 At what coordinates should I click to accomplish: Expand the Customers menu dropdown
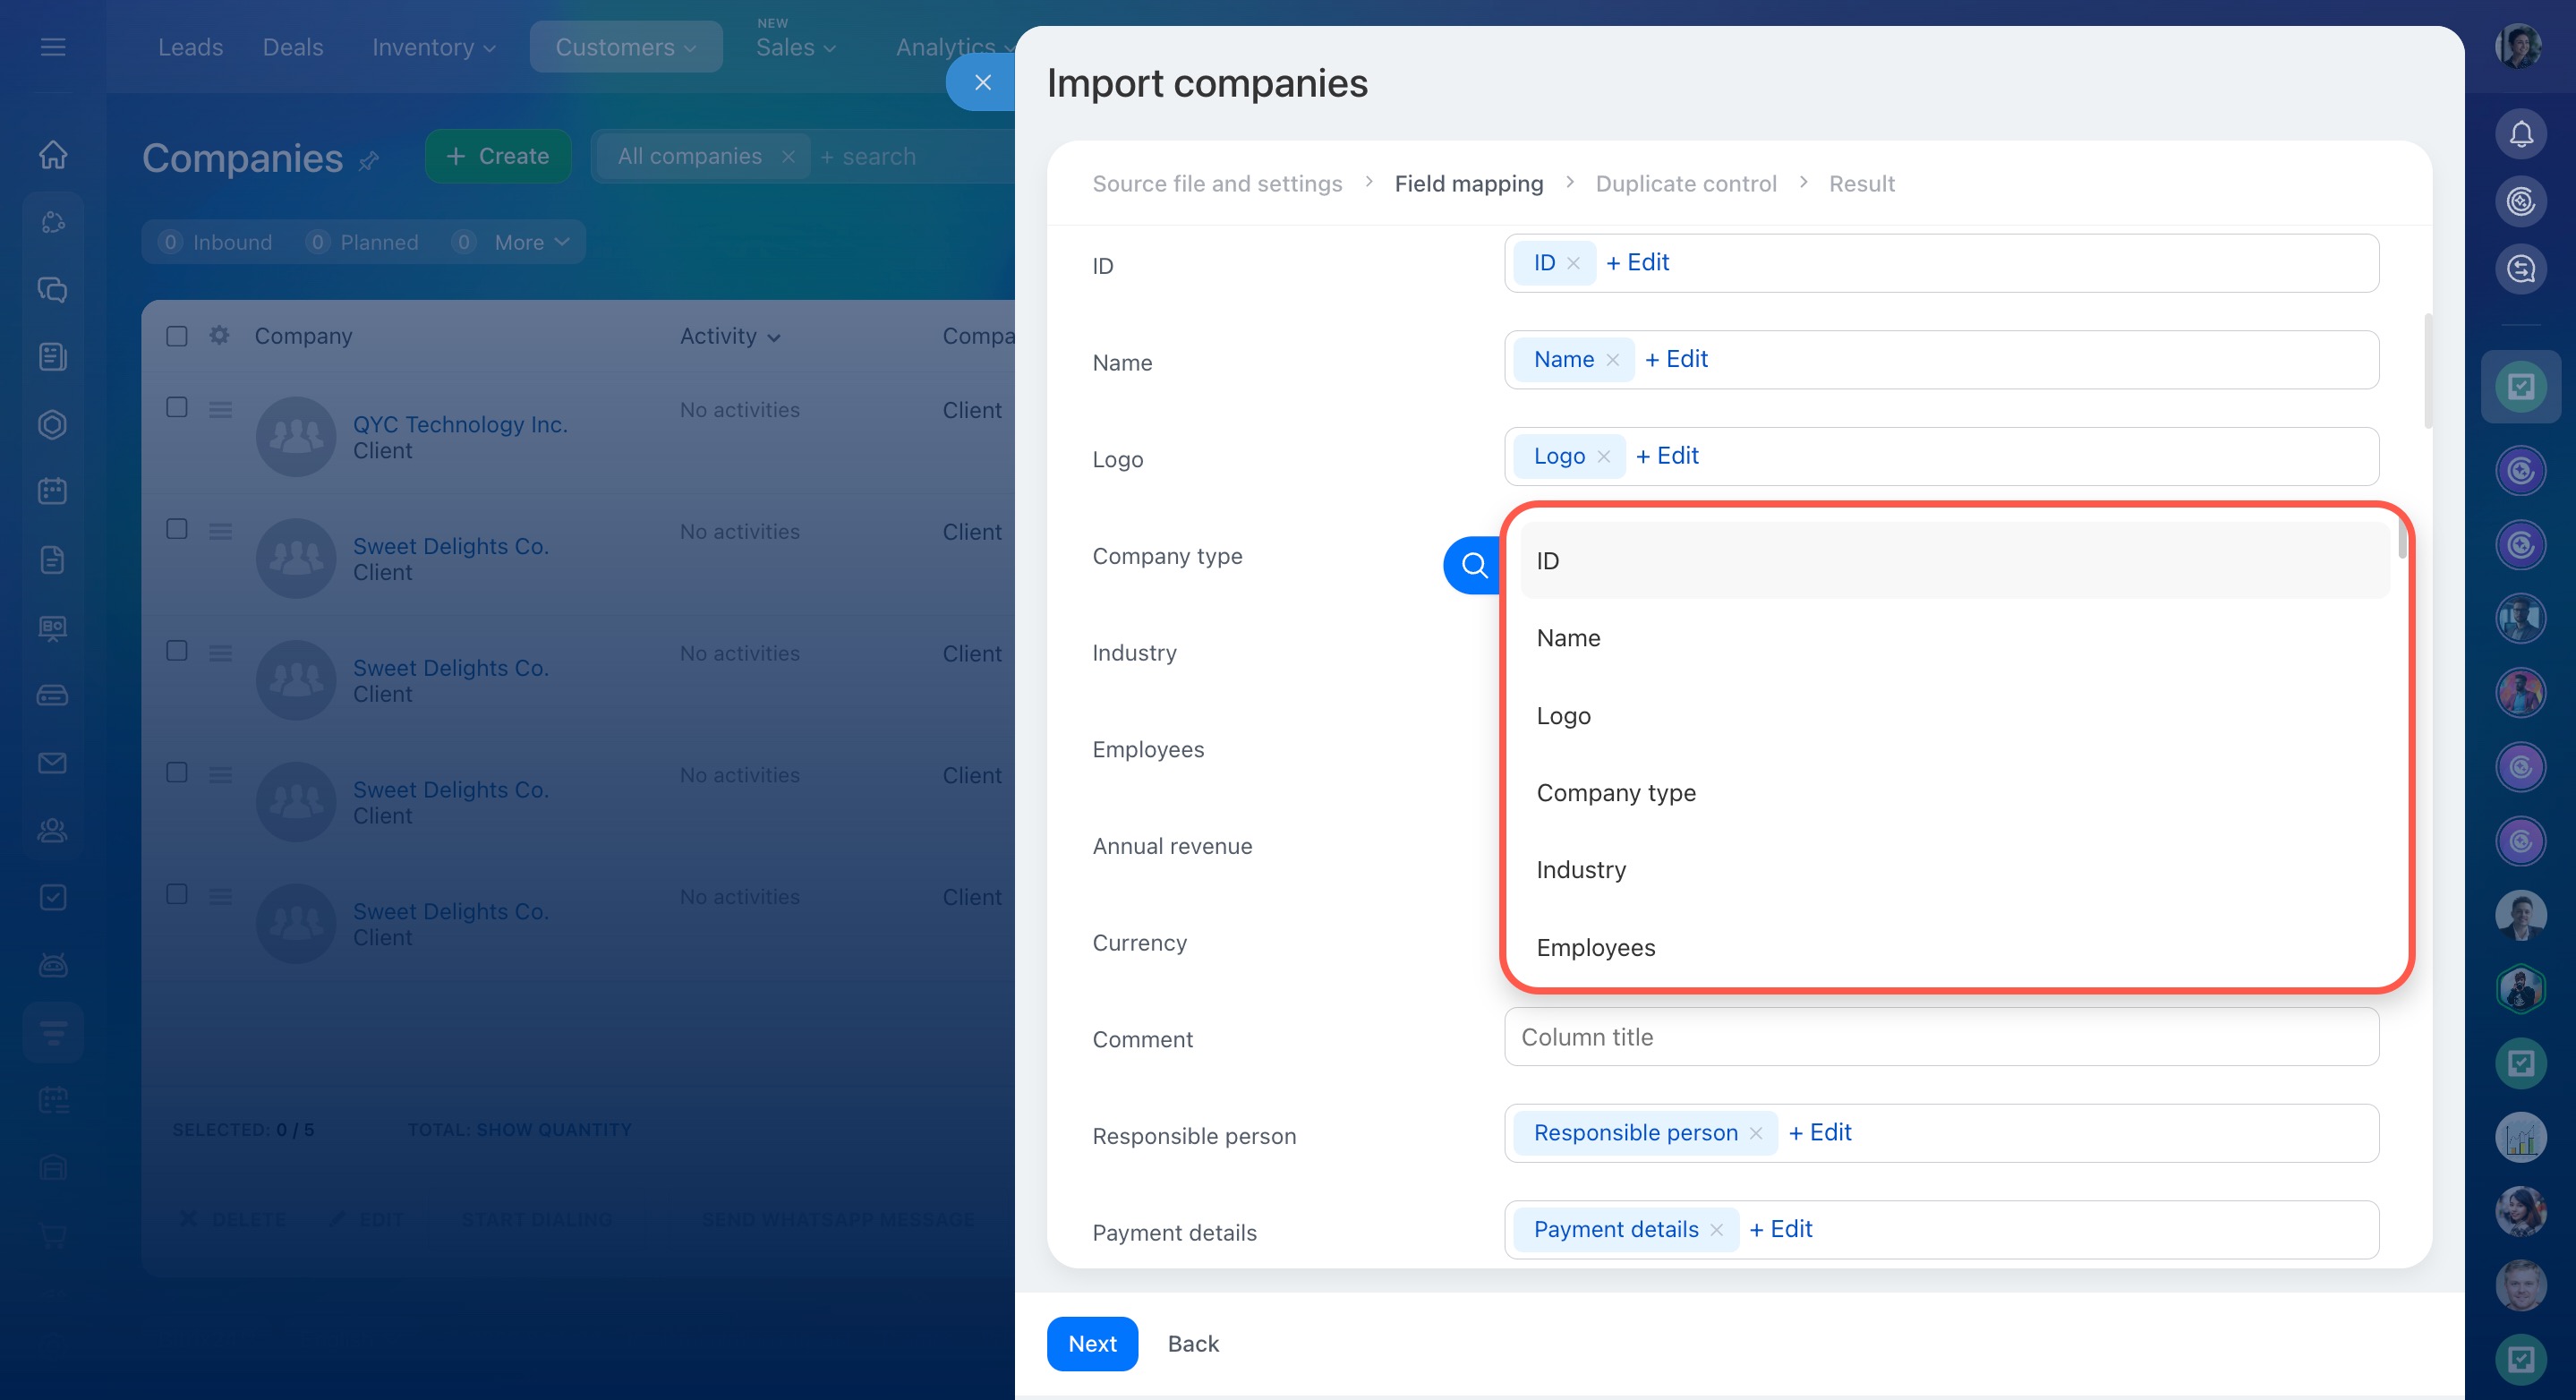point(625,47)
